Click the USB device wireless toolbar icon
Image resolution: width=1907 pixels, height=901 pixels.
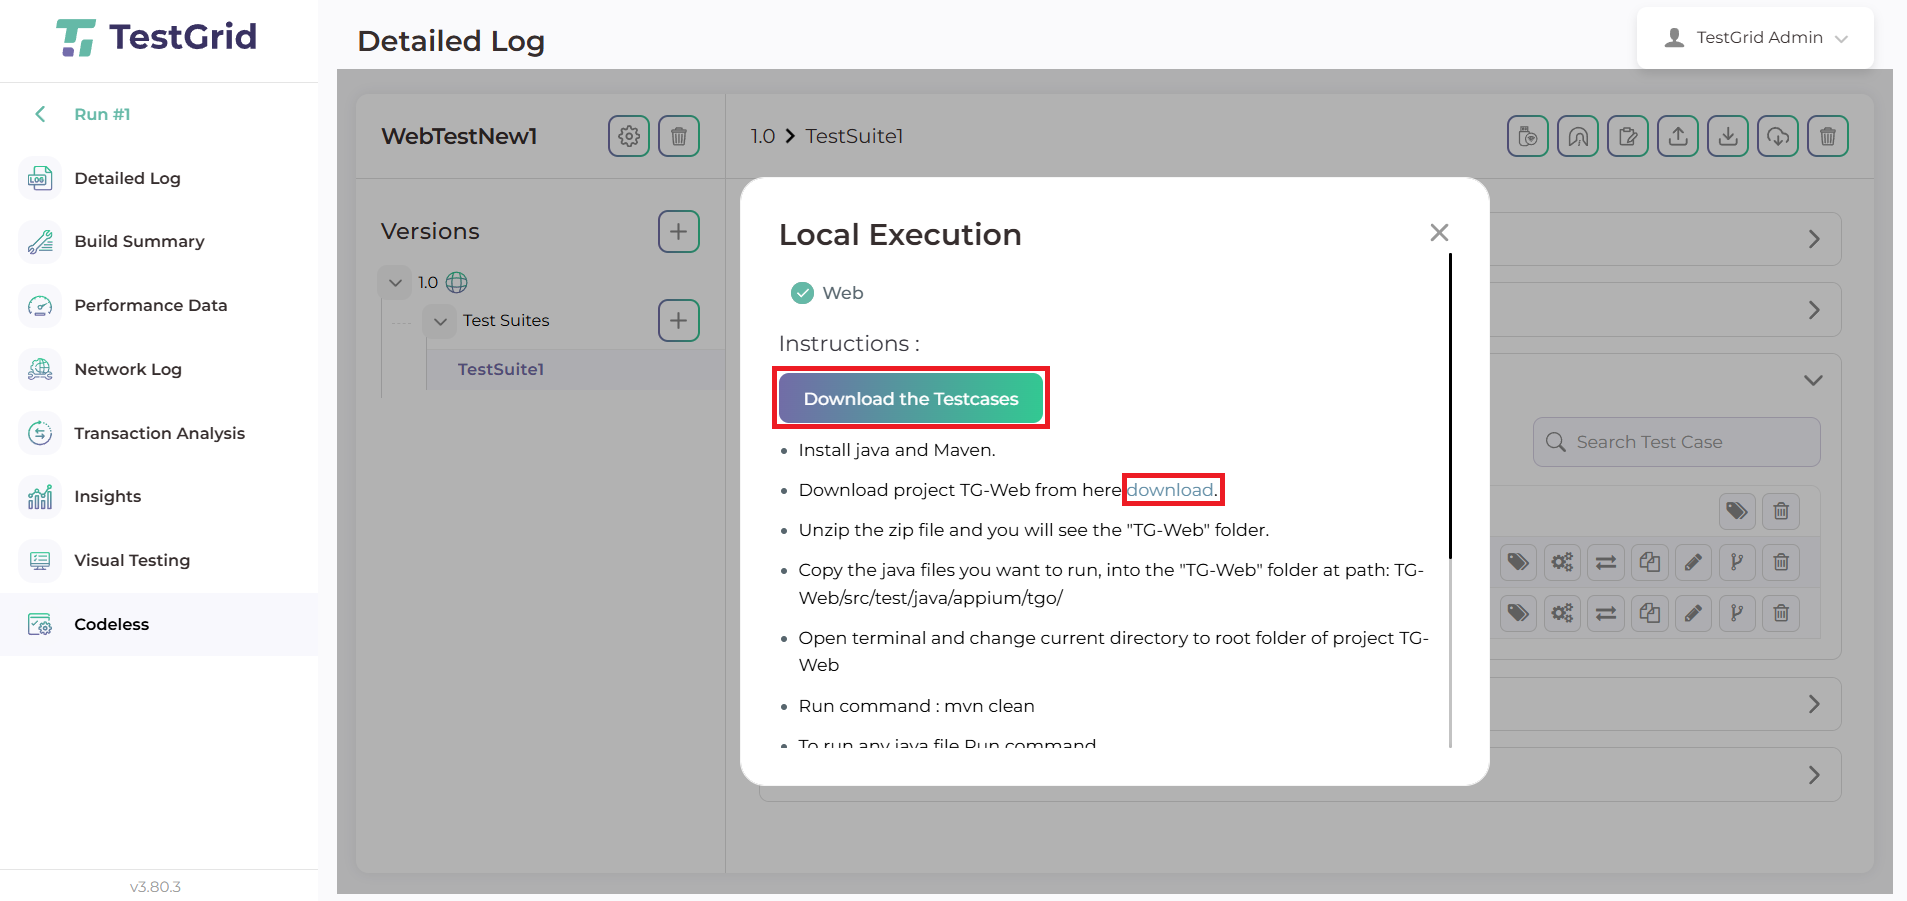click(x=1528, y=136)
